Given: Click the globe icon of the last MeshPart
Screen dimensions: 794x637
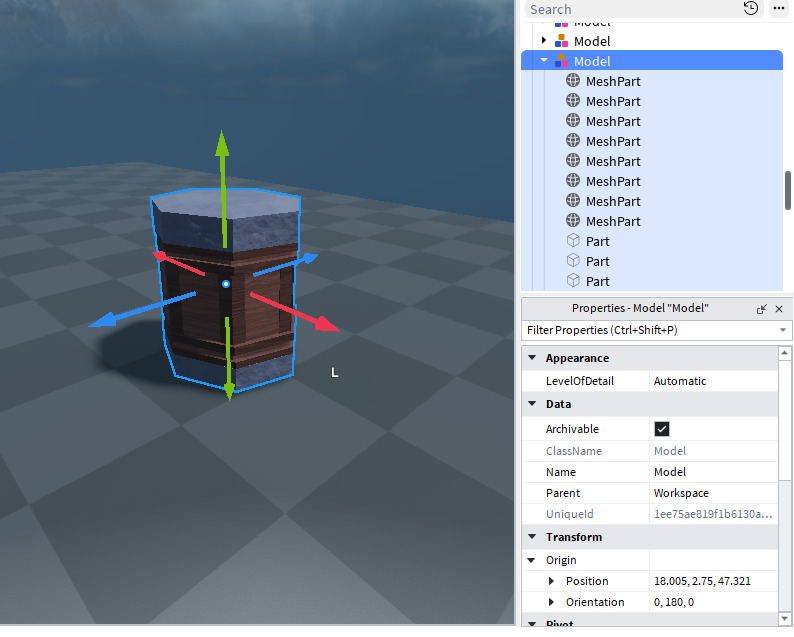Looking at the screenshot, I should (x=573, y=220).
